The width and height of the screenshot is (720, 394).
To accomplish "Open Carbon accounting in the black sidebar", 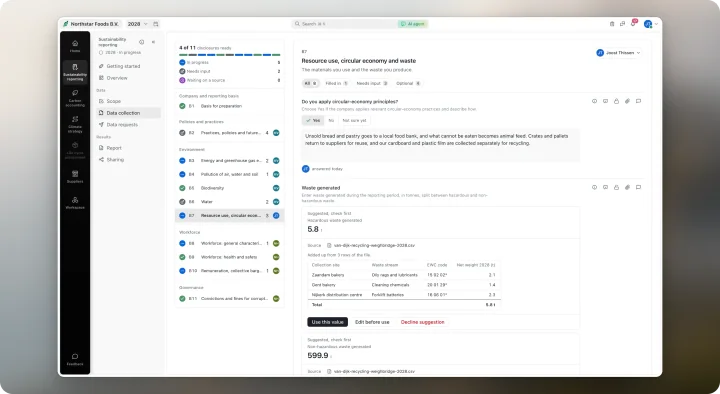I will coord(75,98).
